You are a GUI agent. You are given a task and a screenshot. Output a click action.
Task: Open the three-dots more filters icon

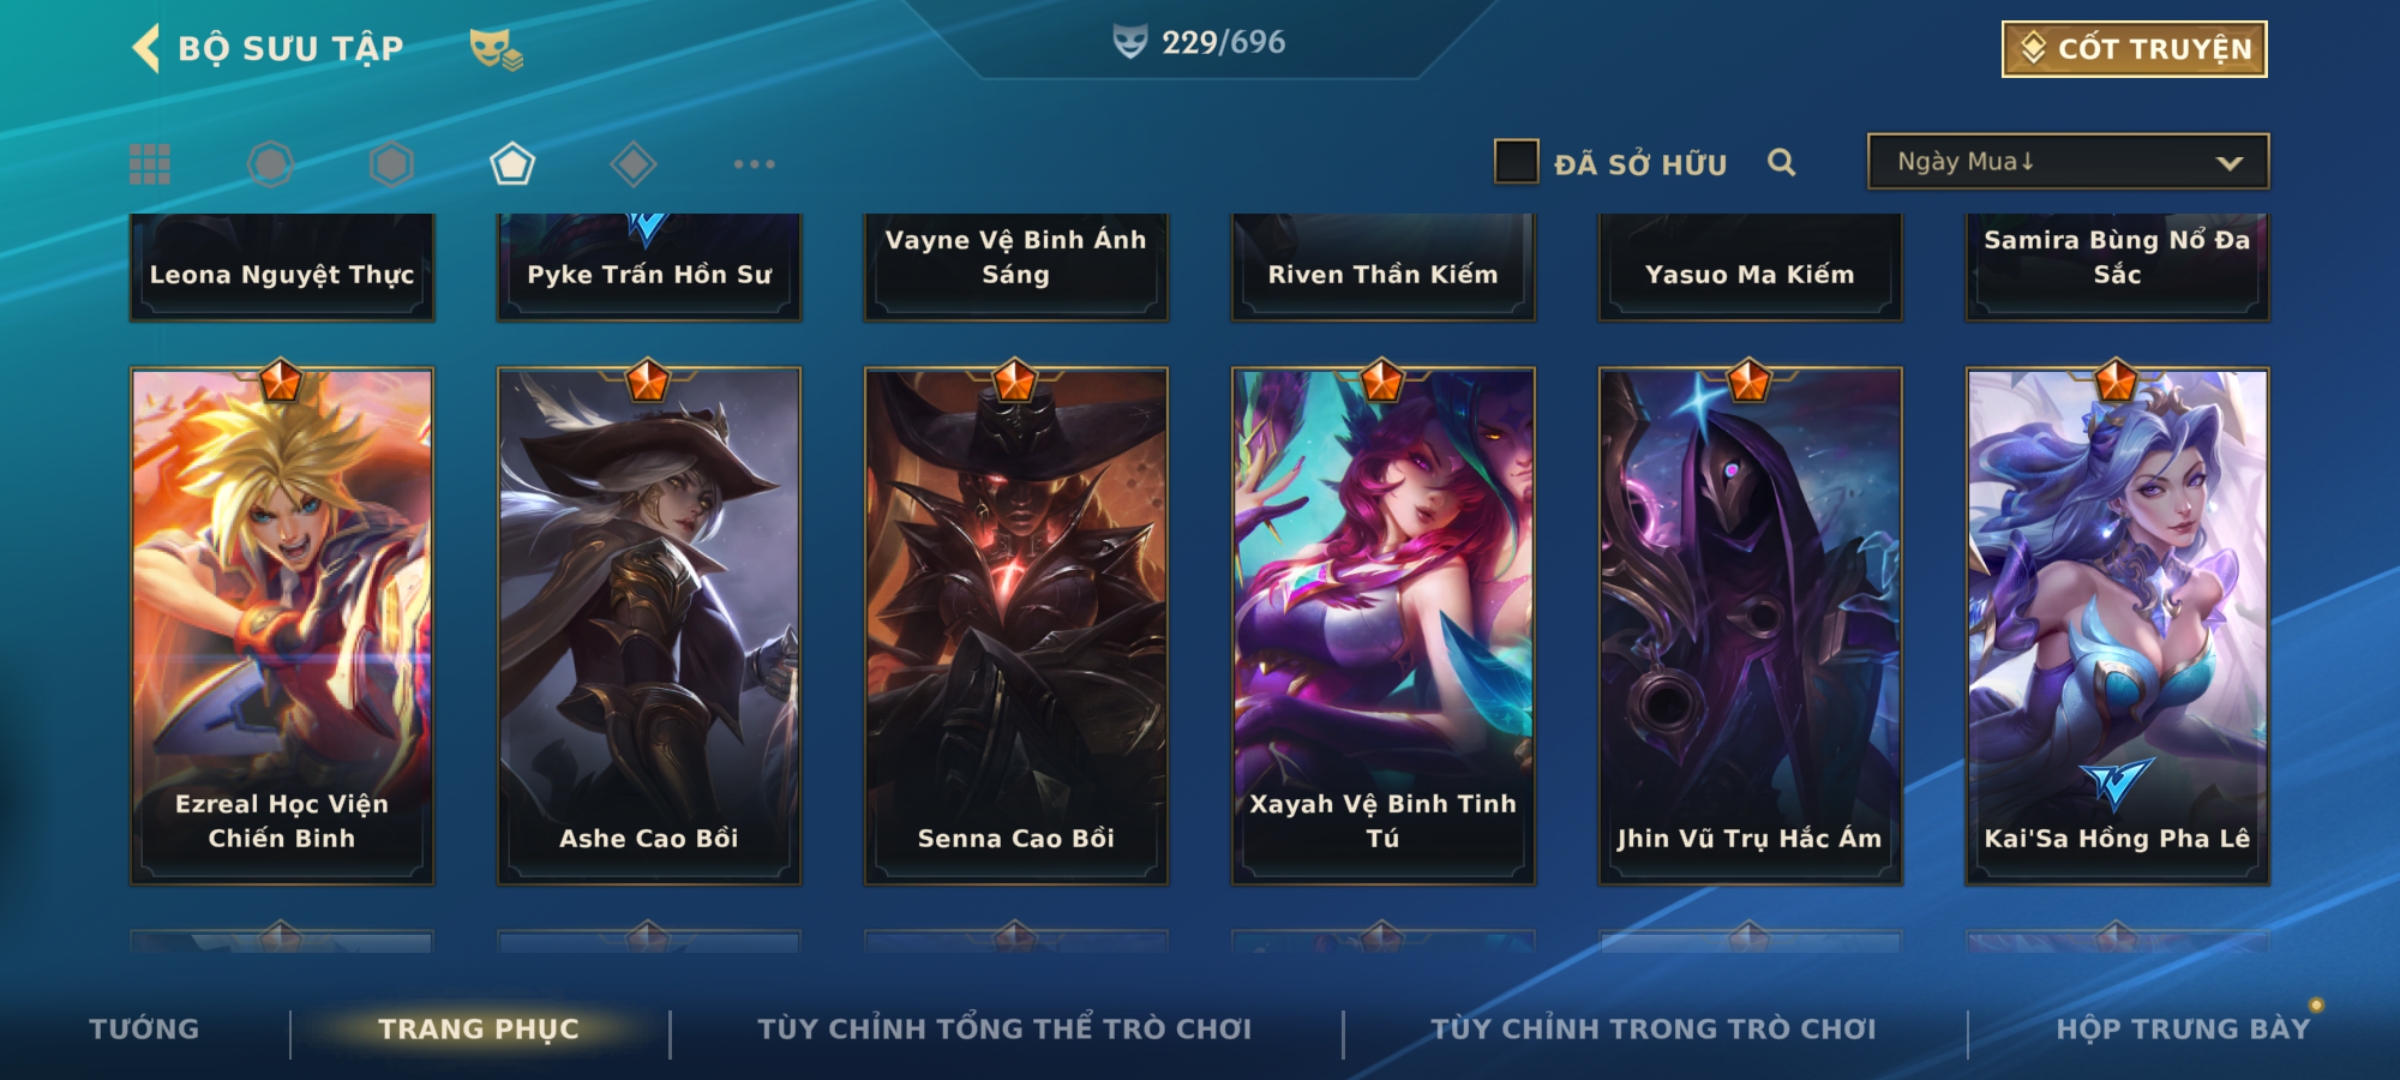click(x=754, y=164)
